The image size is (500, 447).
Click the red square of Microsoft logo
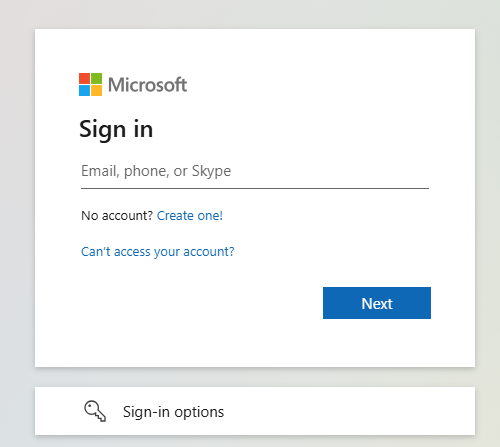tap(84, 78)
